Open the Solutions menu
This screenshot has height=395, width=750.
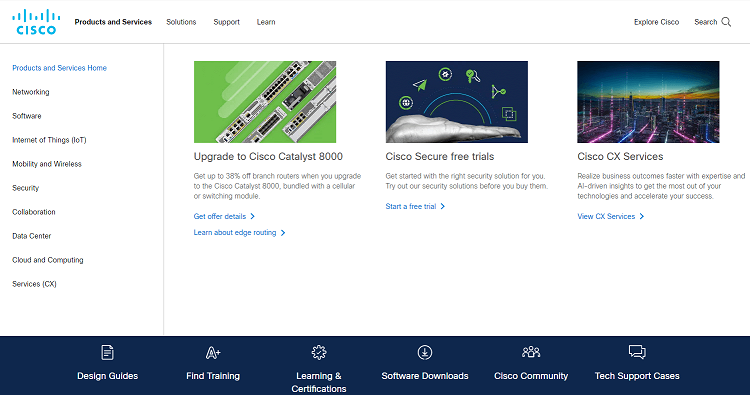pos(181,22)
